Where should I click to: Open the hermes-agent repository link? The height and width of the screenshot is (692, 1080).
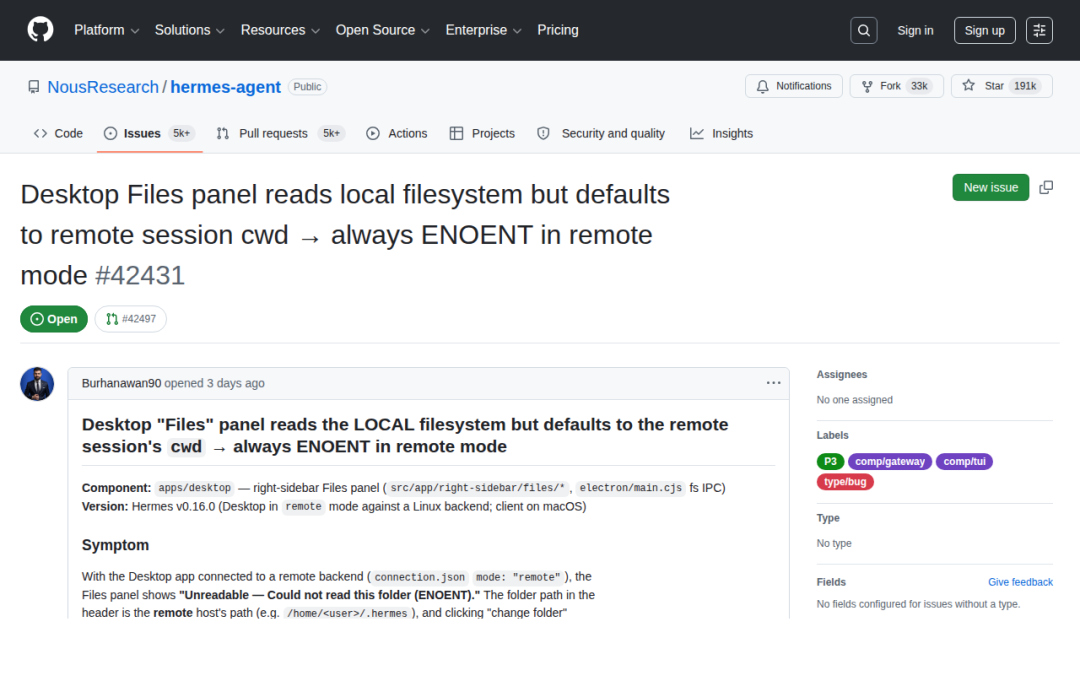225,87
